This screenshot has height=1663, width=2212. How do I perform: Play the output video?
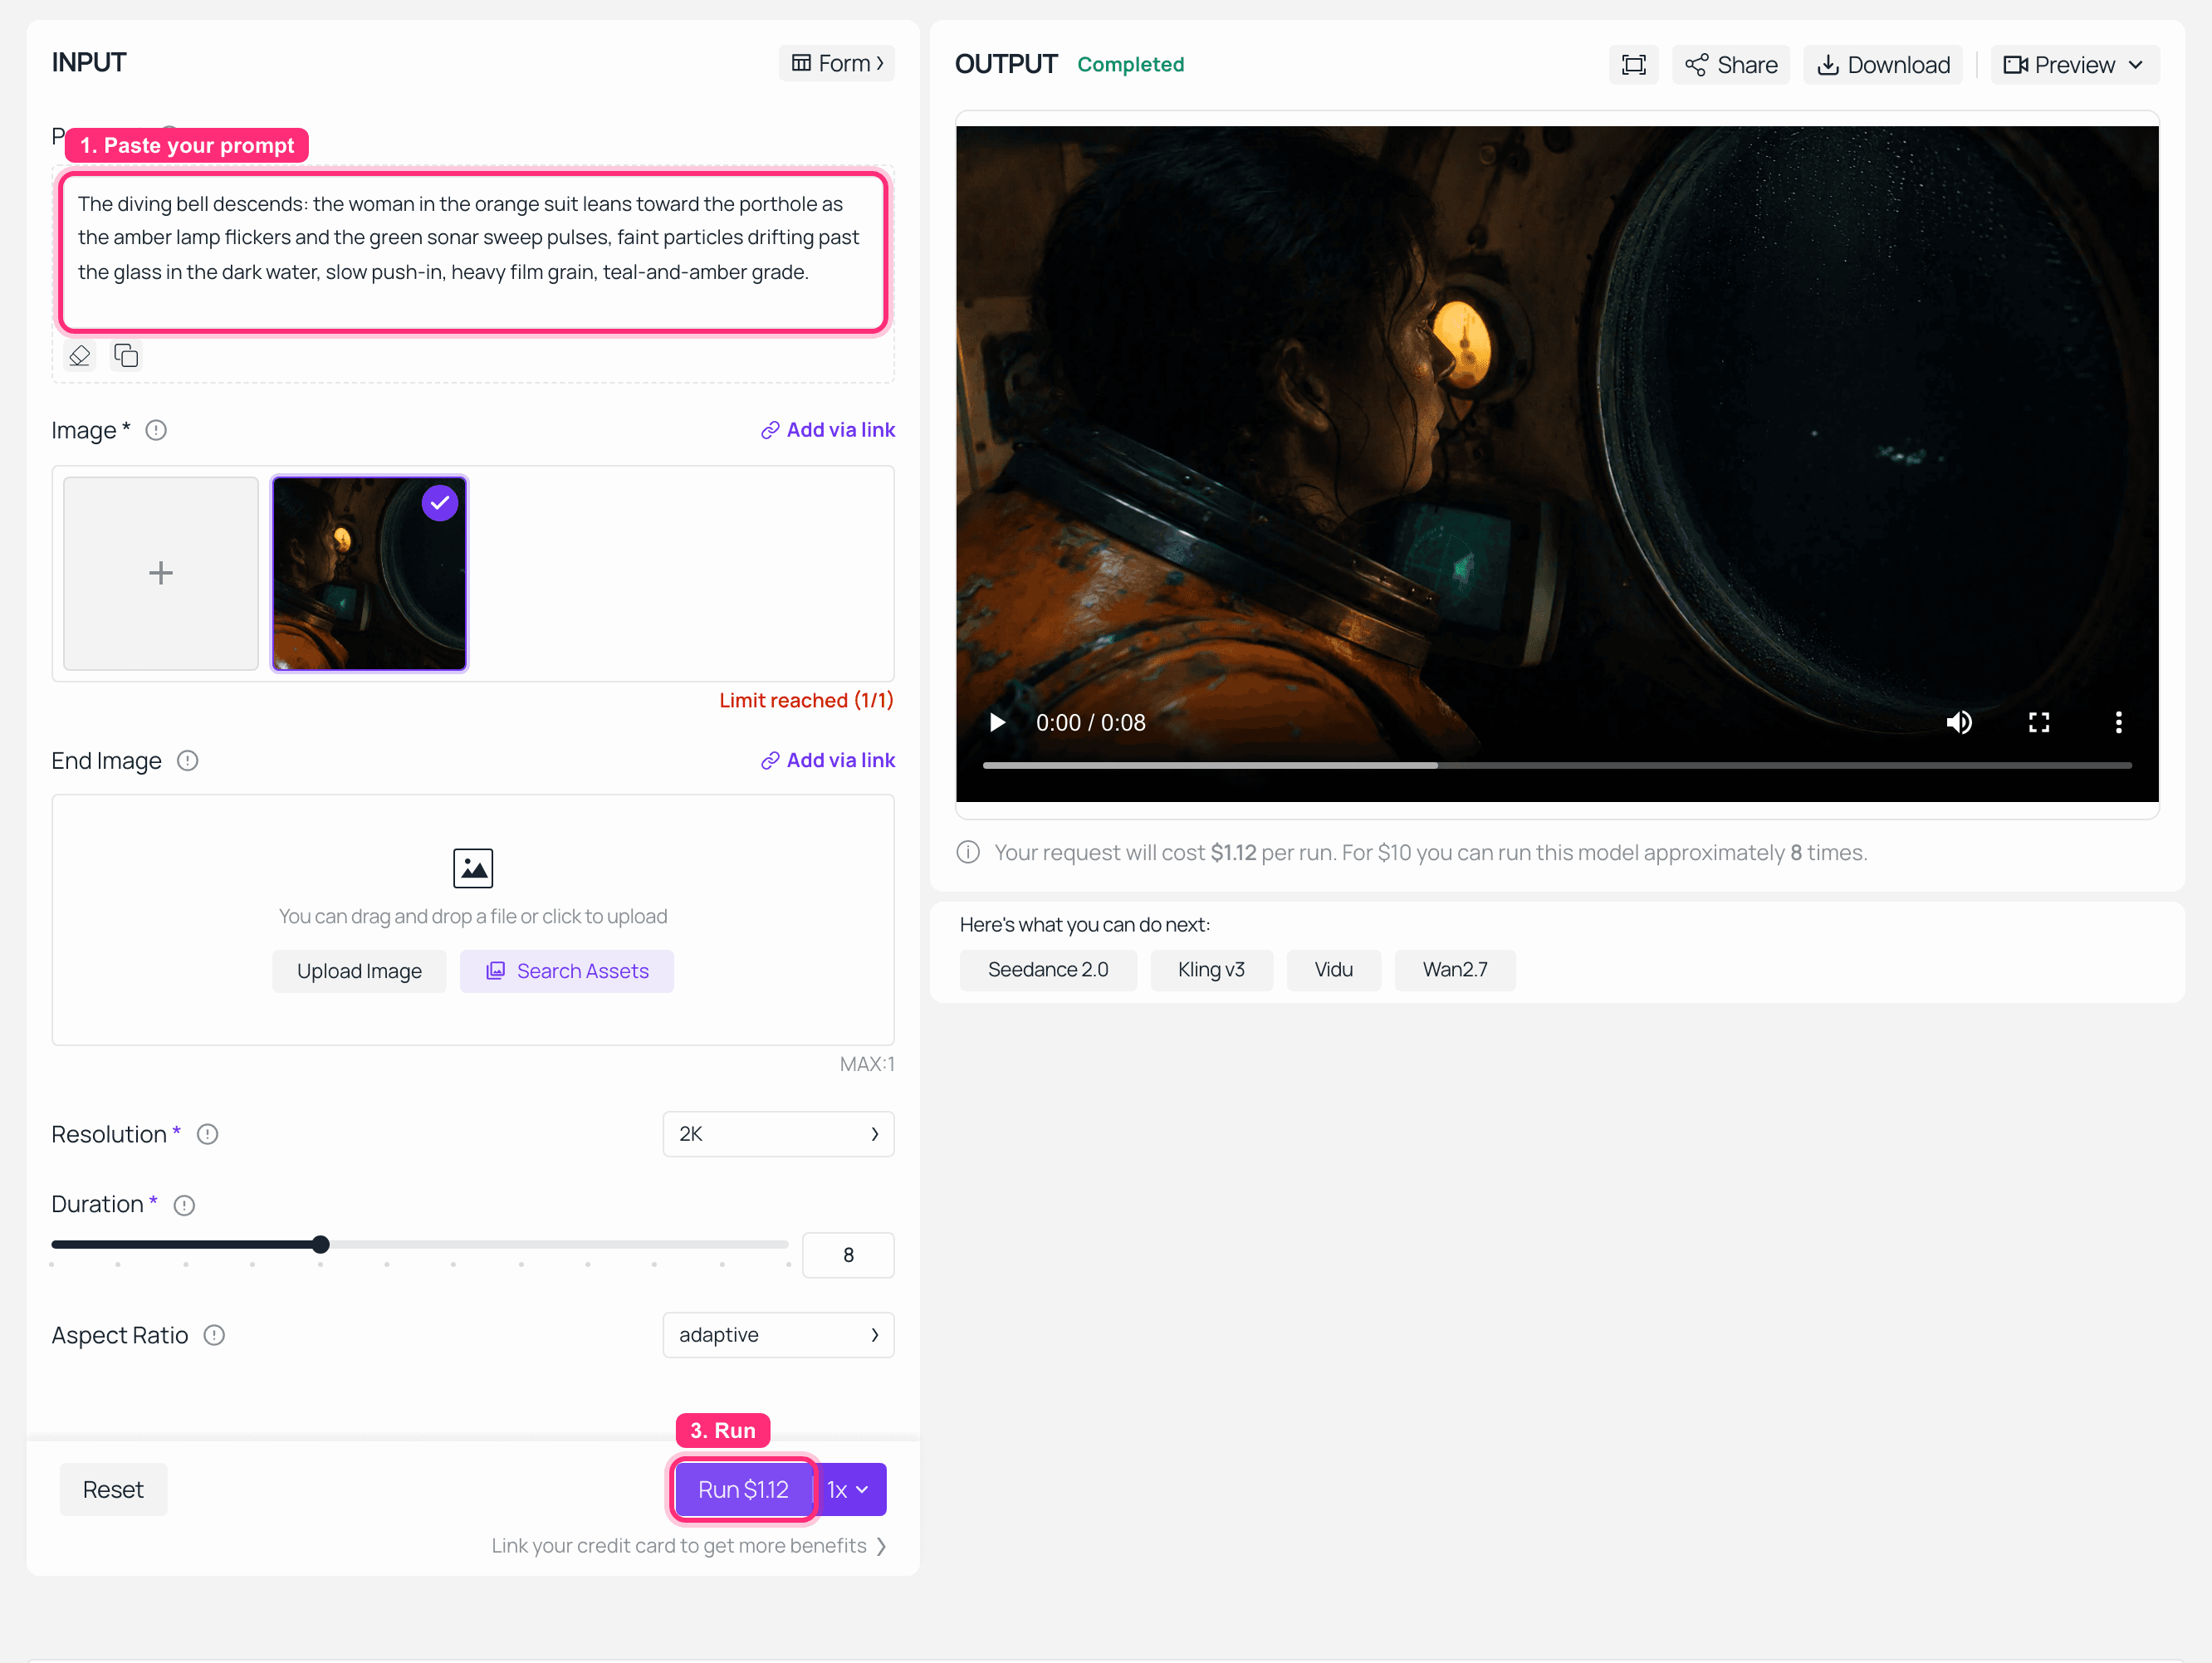[997, 722]
